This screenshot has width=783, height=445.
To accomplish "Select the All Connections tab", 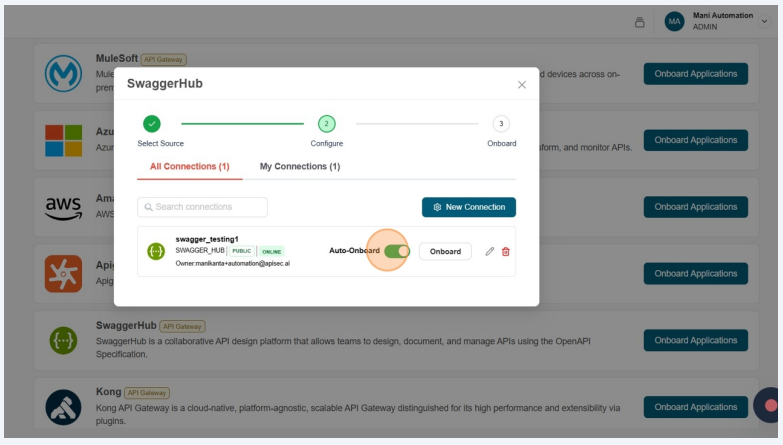I will coord(189,166).
